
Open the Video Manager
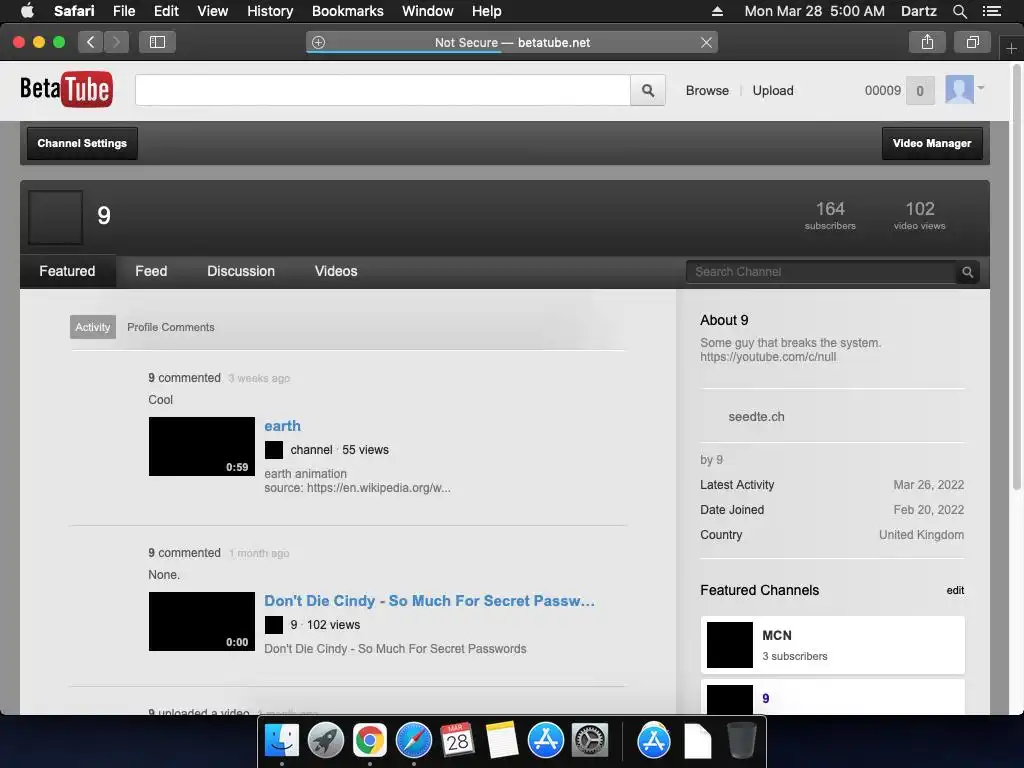pos(932,143)
